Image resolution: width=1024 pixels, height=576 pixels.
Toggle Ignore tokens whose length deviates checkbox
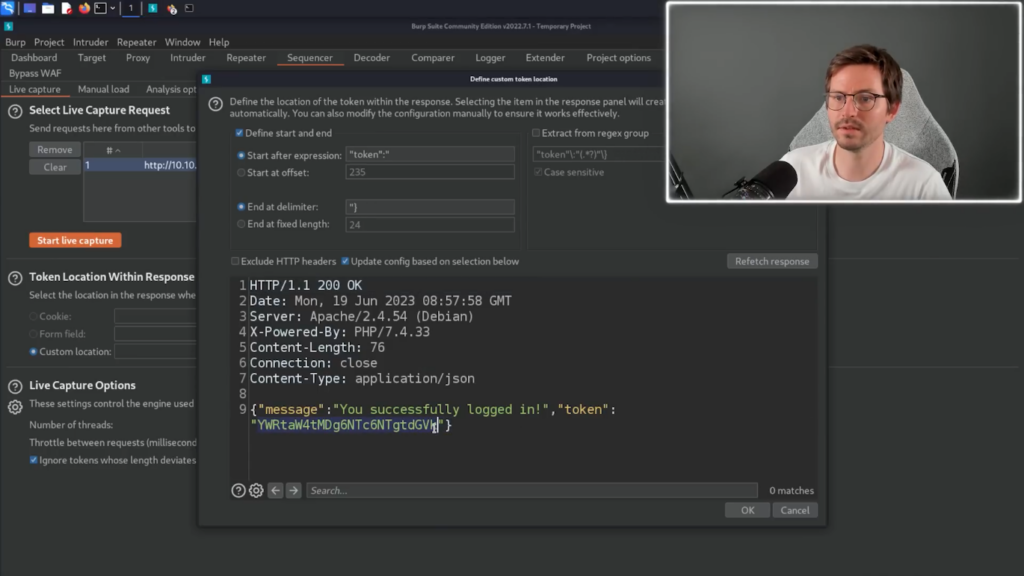33,460
